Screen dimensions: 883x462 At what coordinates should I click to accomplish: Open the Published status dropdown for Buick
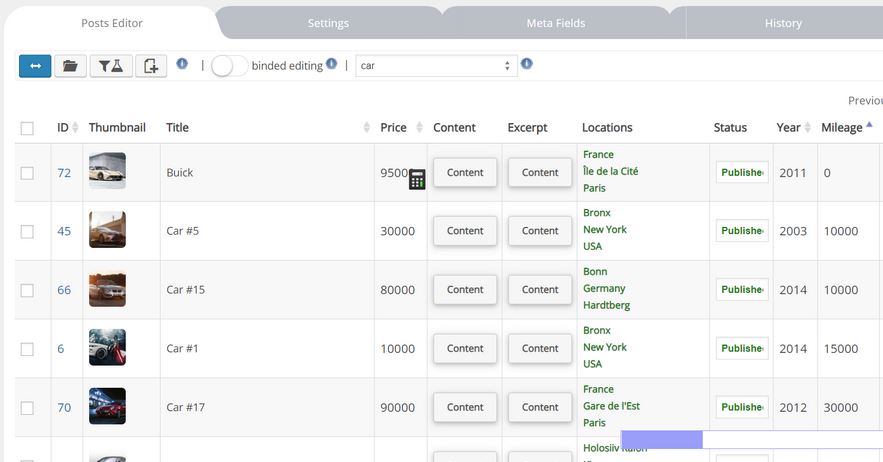tap(742, 172)
